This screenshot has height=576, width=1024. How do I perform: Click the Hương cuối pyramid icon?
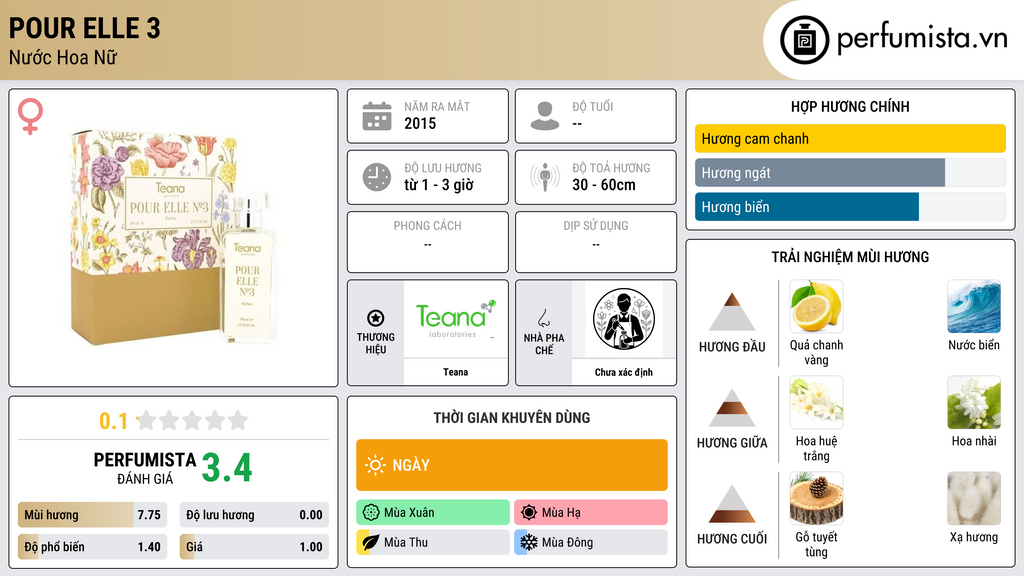click(732, 504)
